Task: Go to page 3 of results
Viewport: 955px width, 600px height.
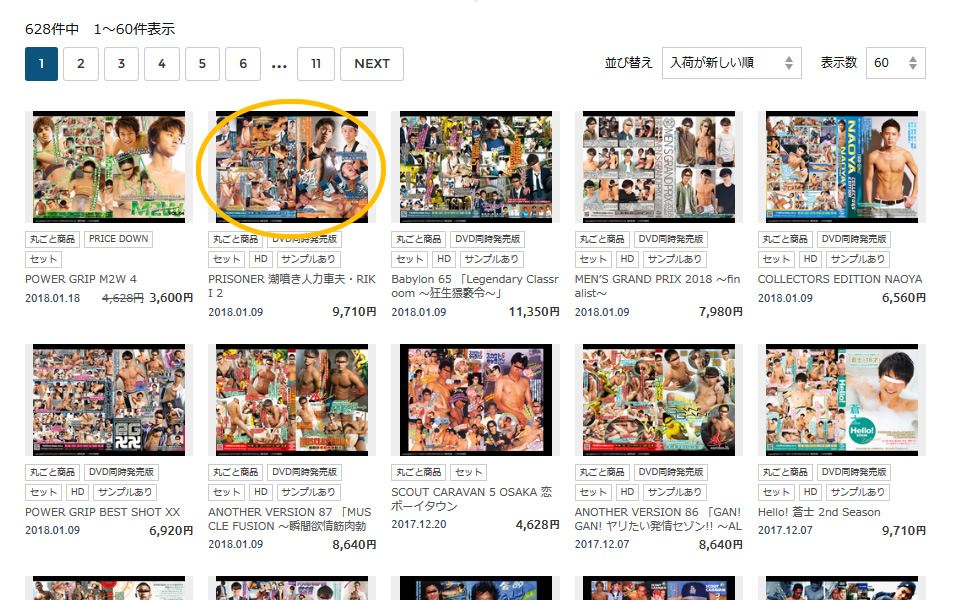Action: (x=121, y=64)
